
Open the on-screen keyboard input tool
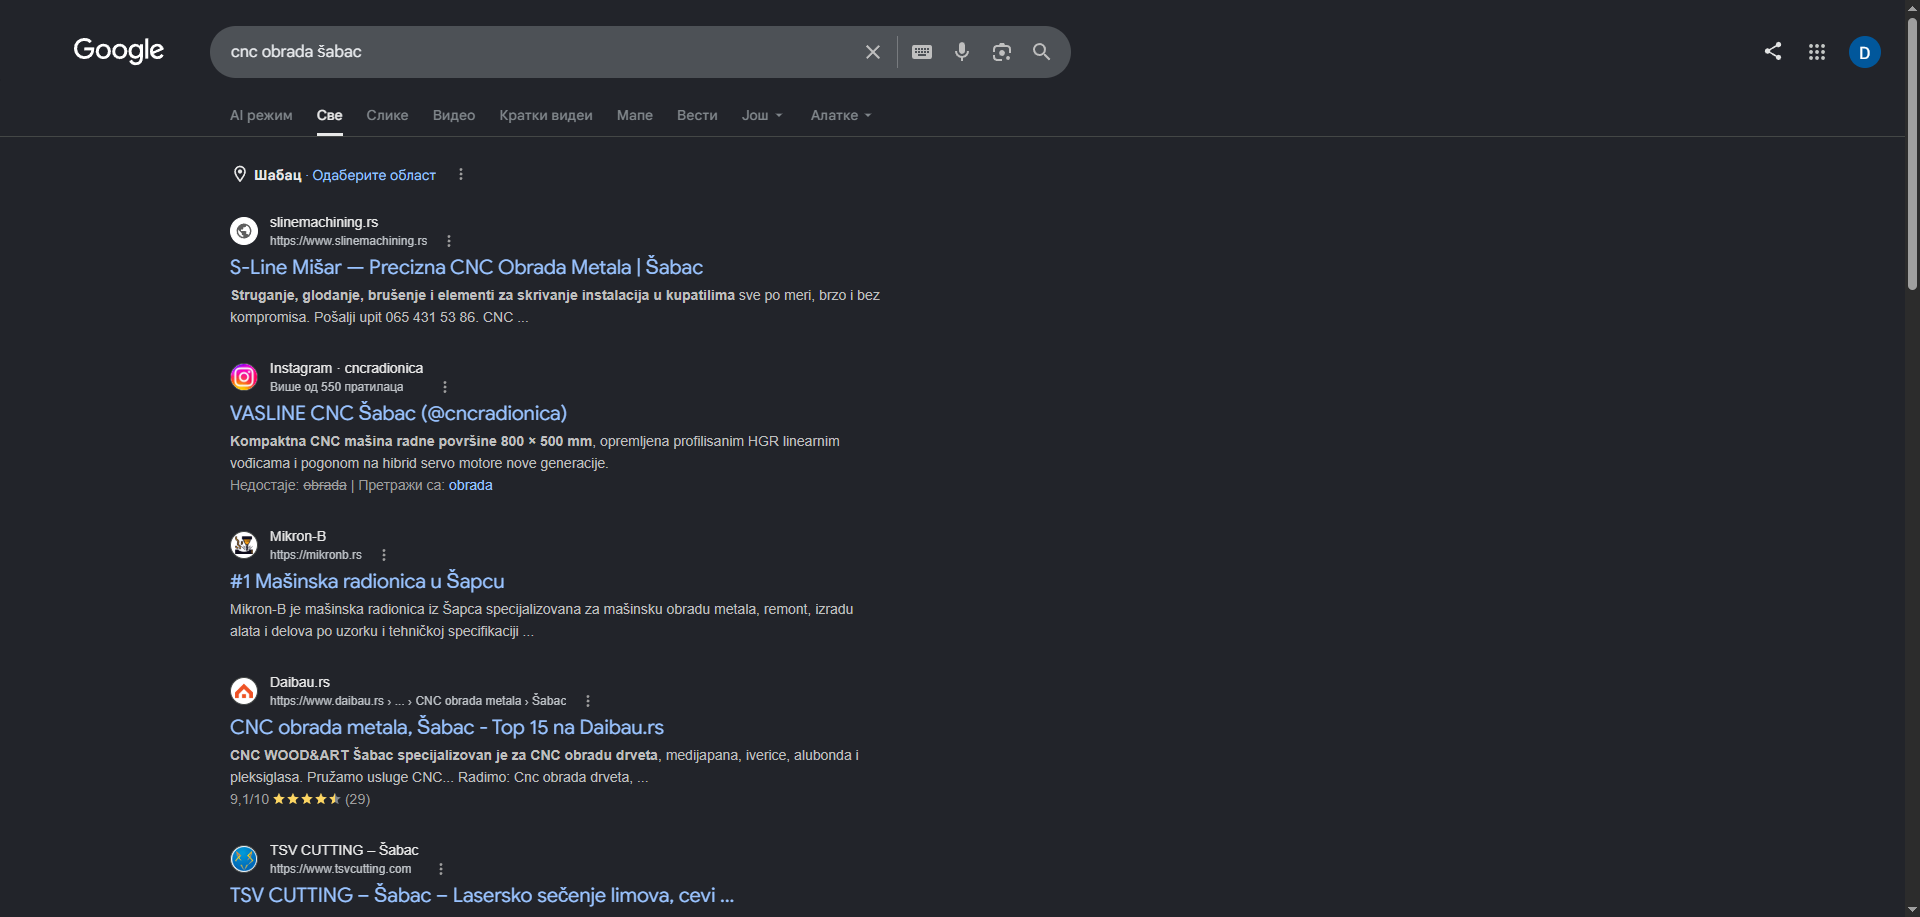click(x=922, y=52)
